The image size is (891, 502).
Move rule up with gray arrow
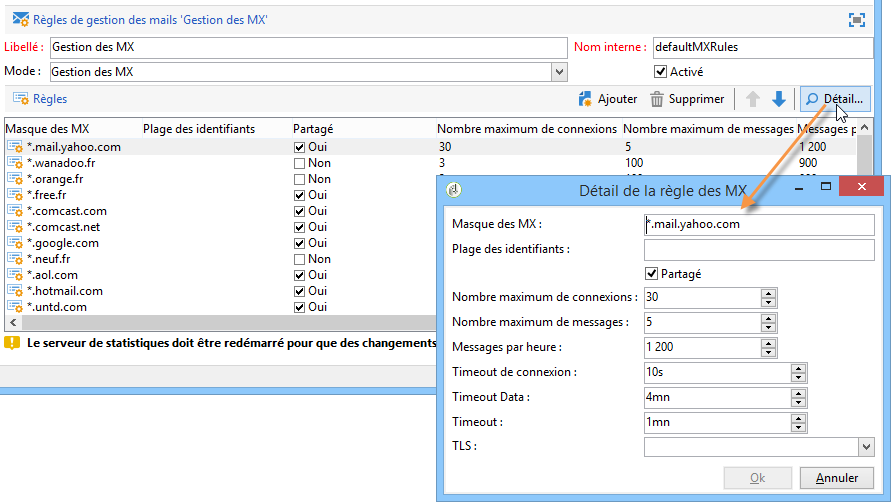tap(752, 99)
